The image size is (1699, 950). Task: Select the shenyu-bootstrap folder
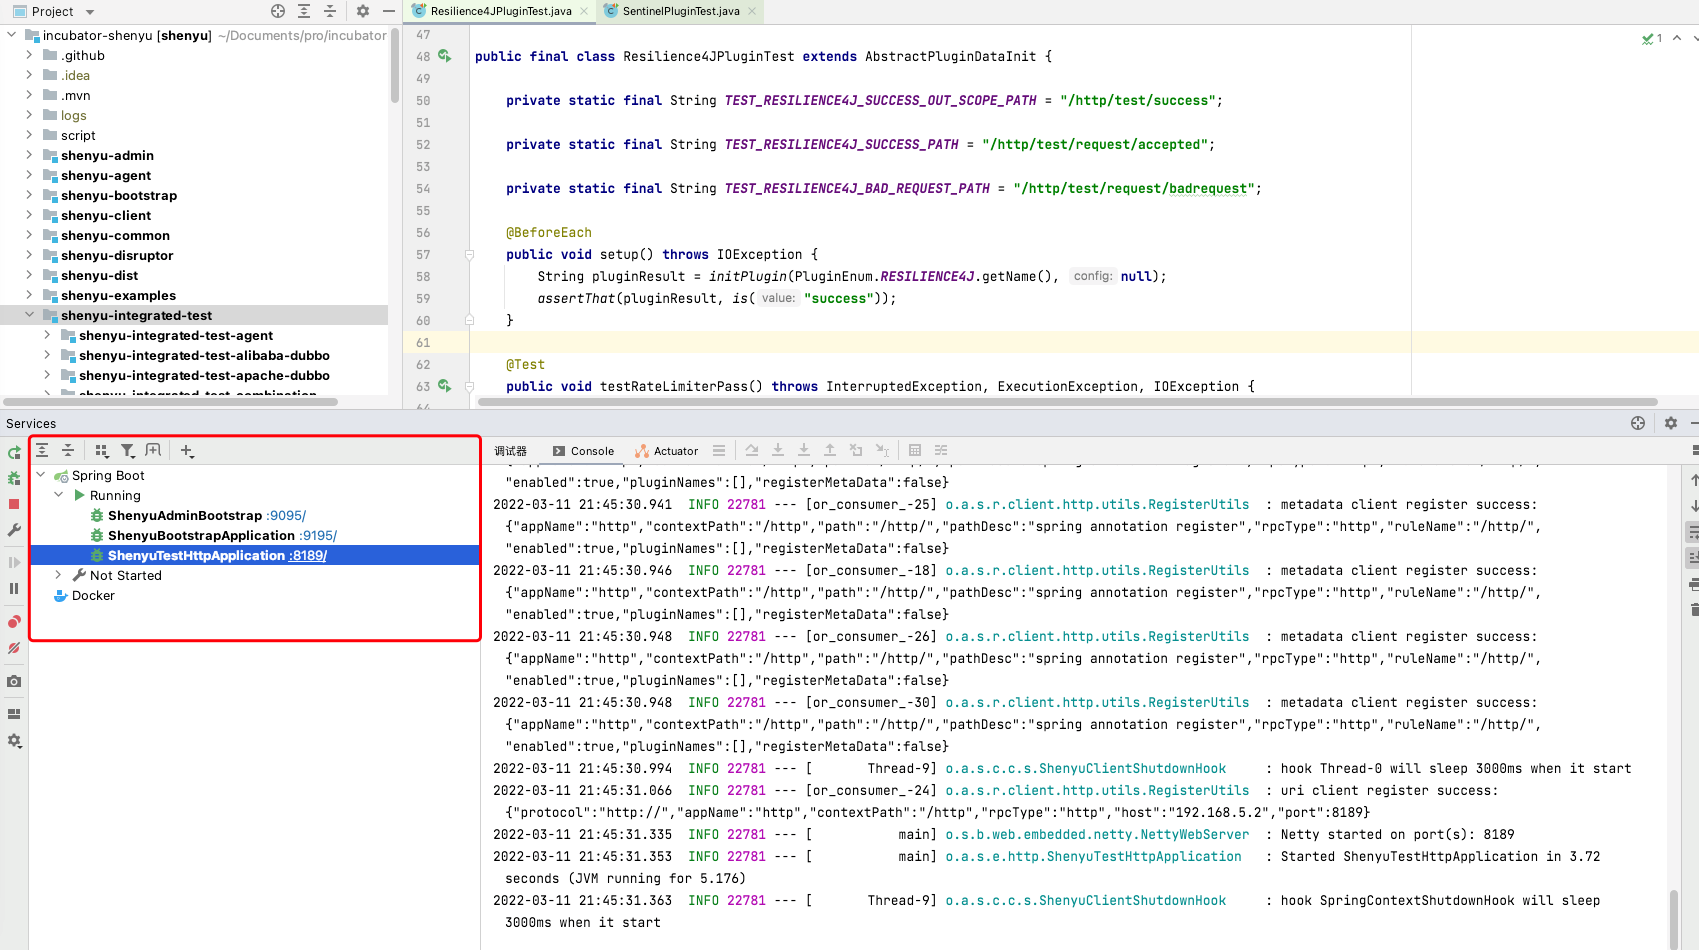119,195
